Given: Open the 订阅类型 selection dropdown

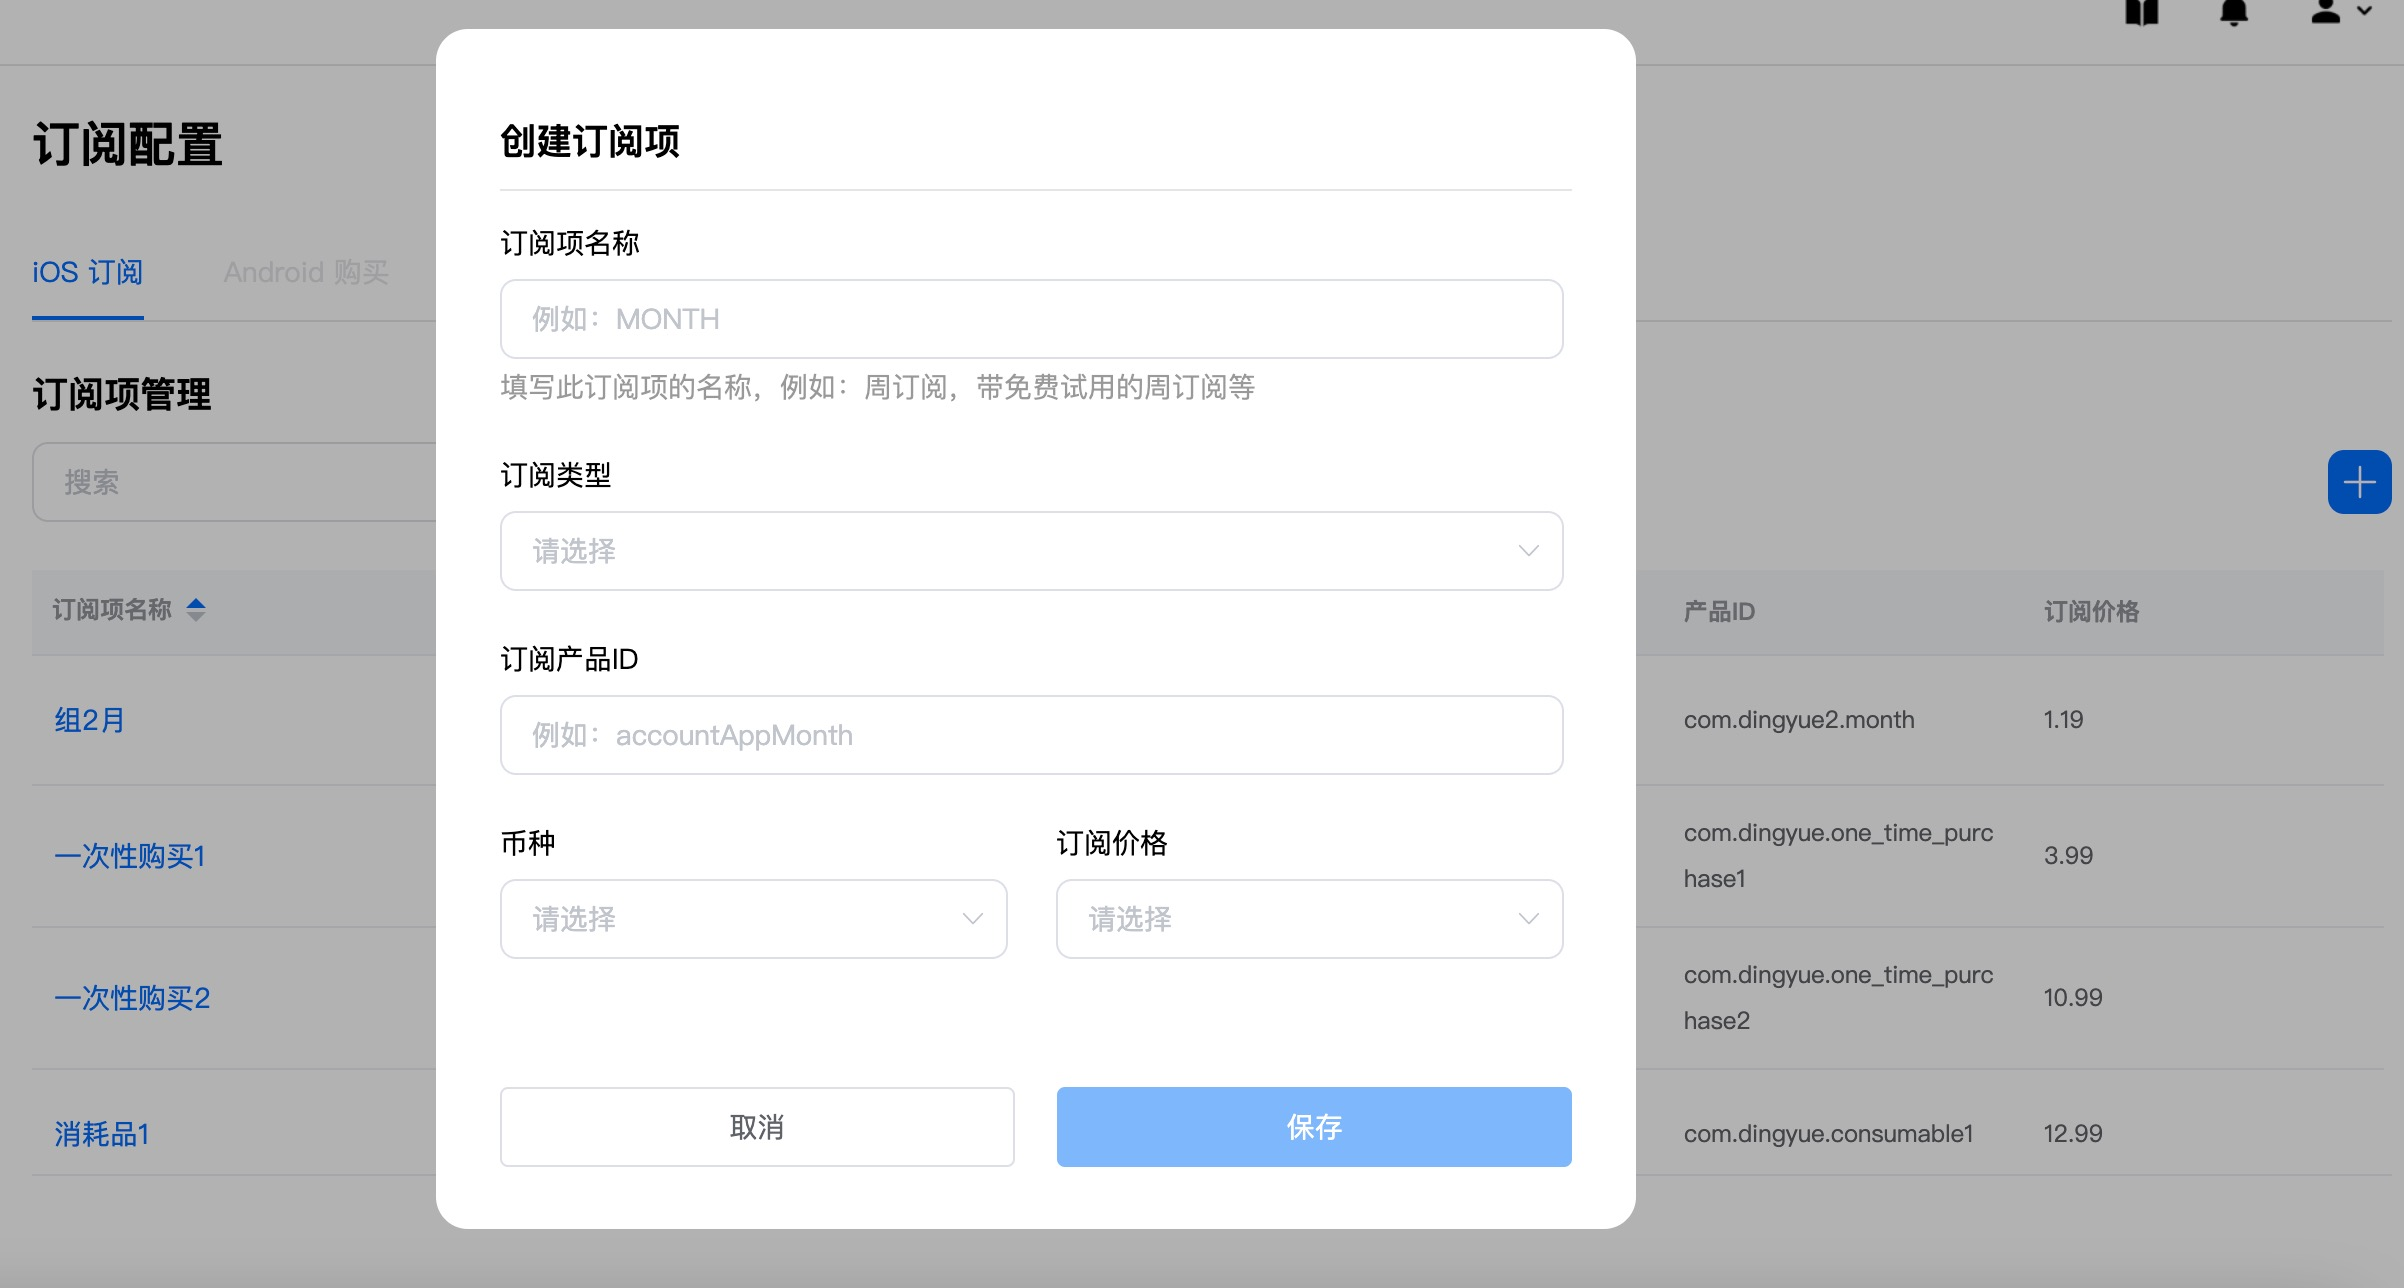Looking at the screenshot, I should [x=1031, y=551].
